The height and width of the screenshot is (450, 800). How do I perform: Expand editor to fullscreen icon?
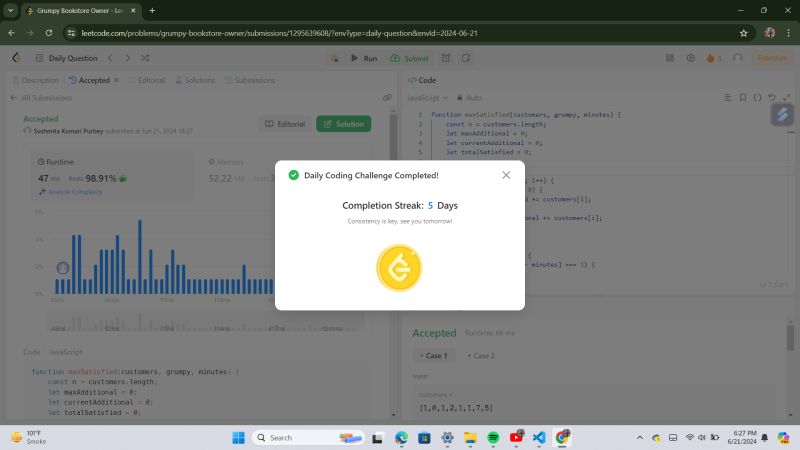(787, 97)
